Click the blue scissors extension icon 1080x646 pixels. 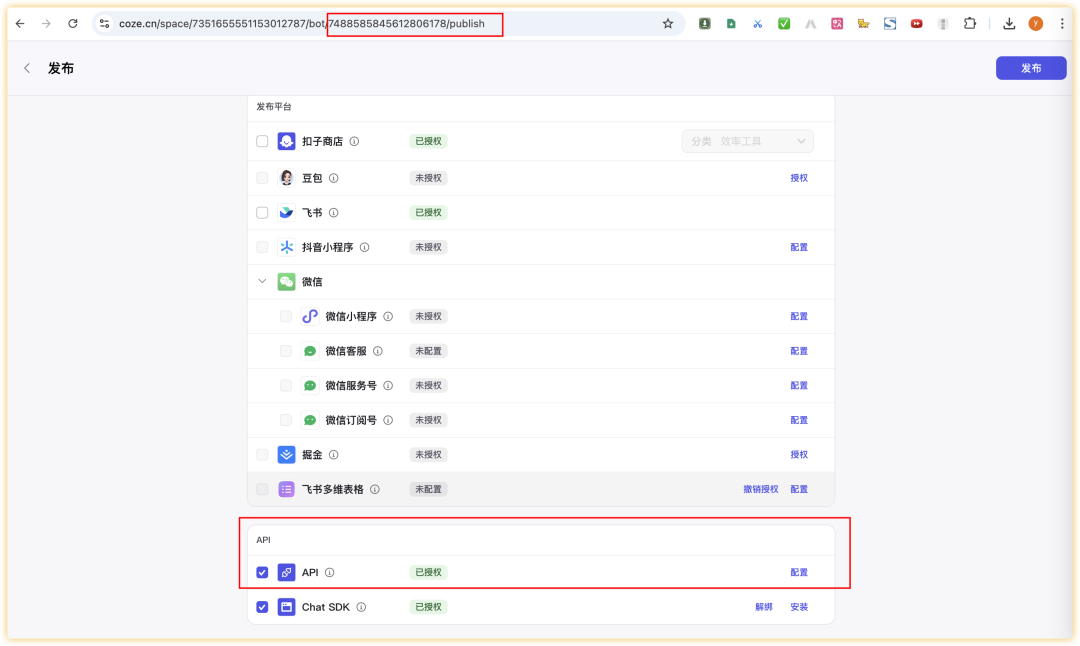758,23
